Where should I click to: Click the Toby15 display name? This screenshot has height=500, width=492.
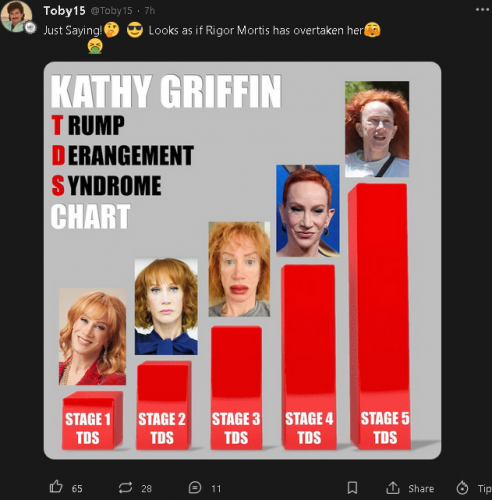[64, 11]
